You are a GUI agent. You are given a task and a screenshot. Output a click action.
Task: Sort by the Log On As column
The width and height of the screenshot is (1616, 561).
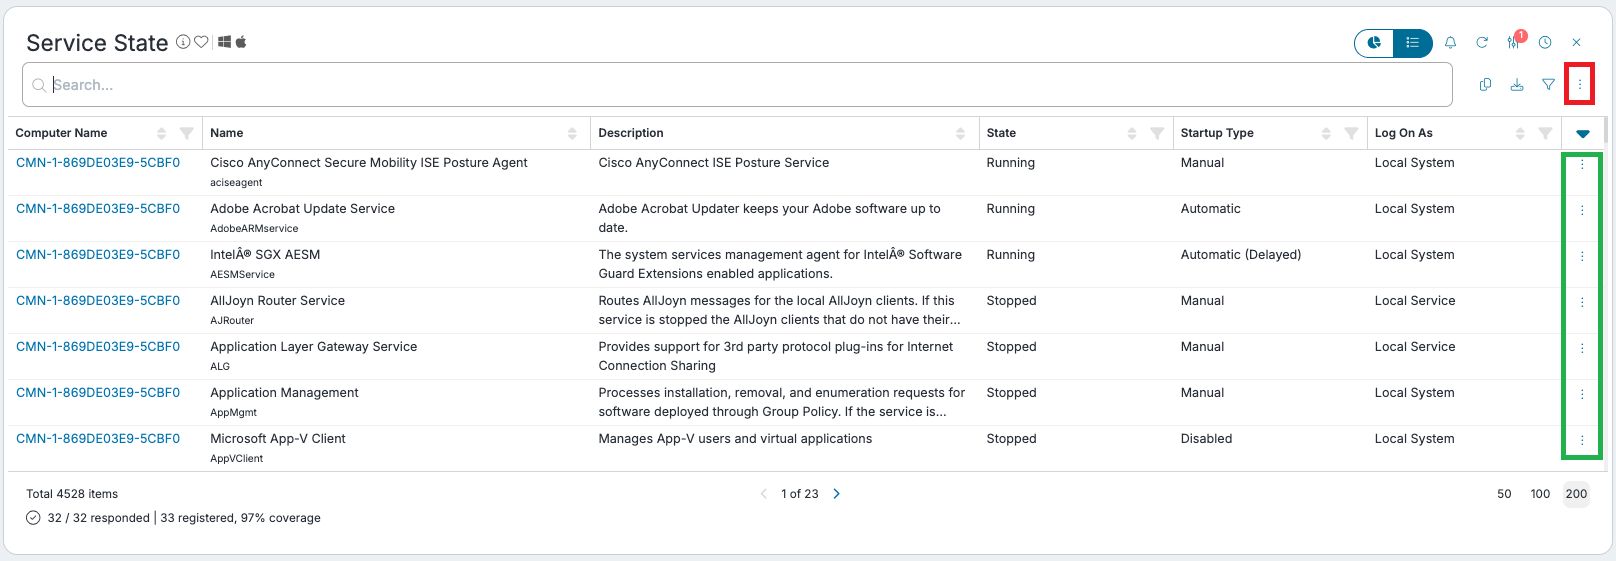pyautogui.click(x=1519, y=133)
